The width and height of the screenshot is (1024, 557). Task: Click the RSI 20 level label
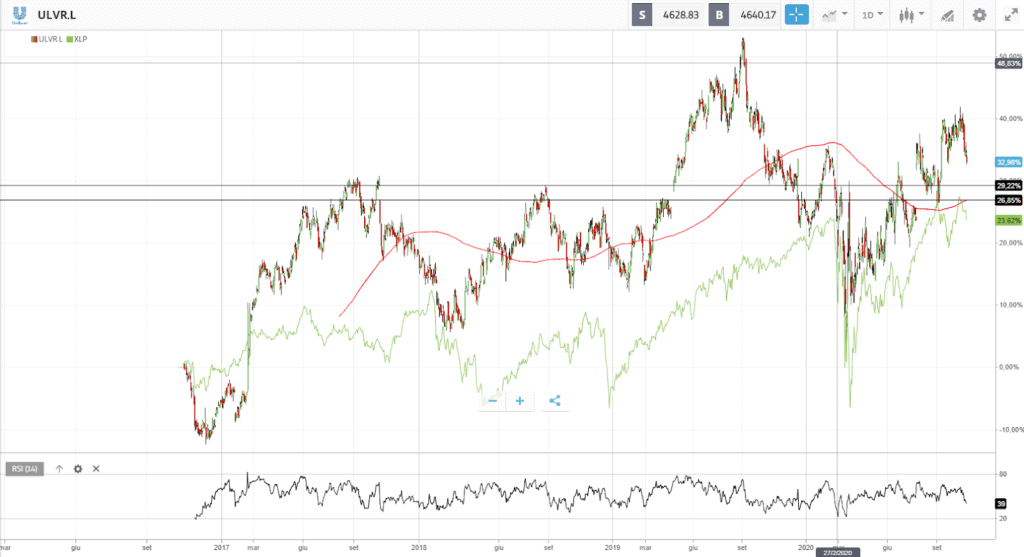[1002, 518]
